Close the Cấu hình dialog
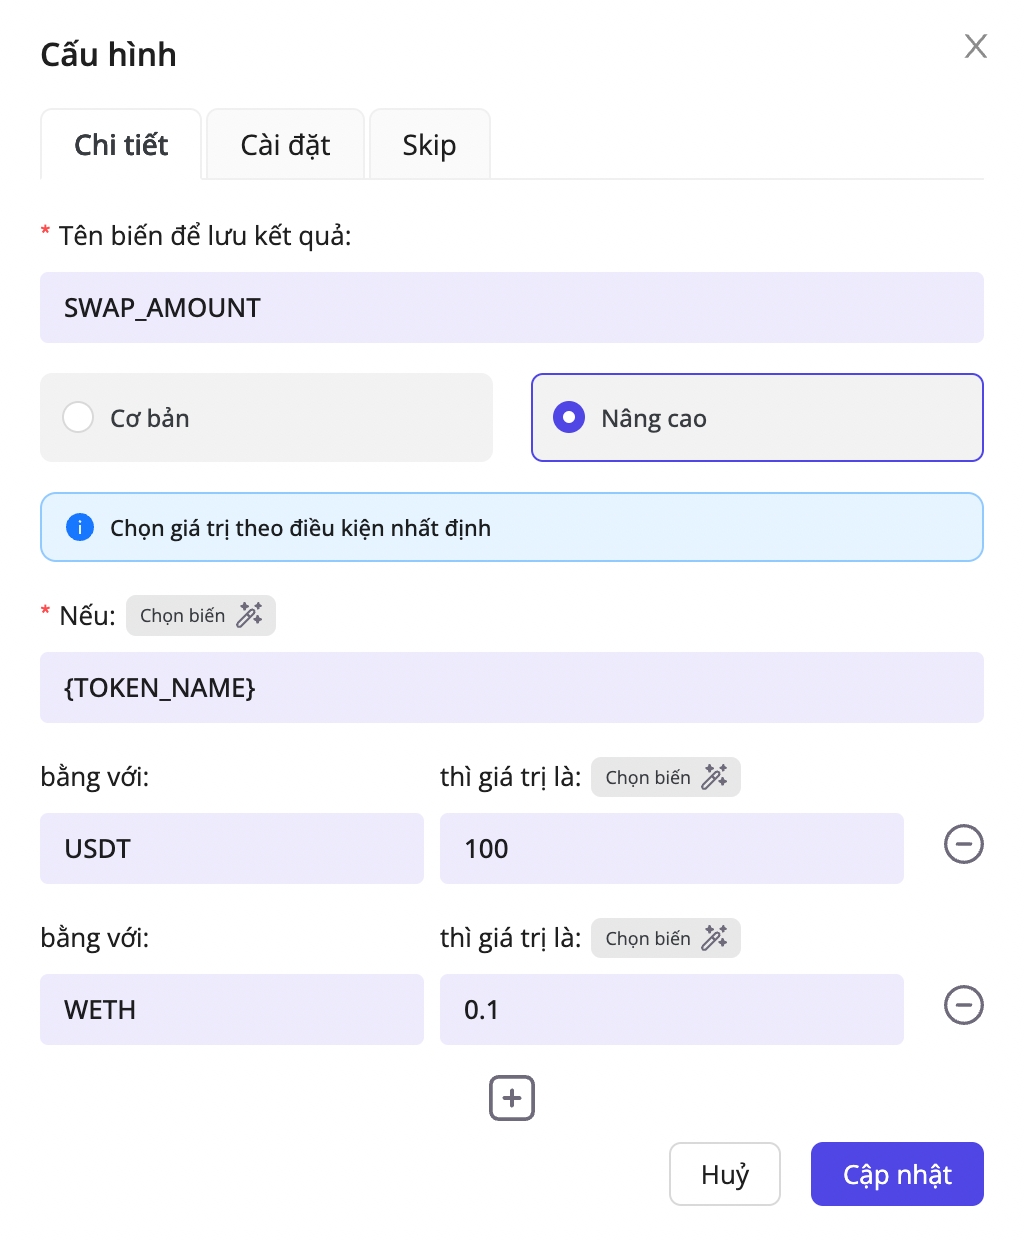 tap(975, 46)
